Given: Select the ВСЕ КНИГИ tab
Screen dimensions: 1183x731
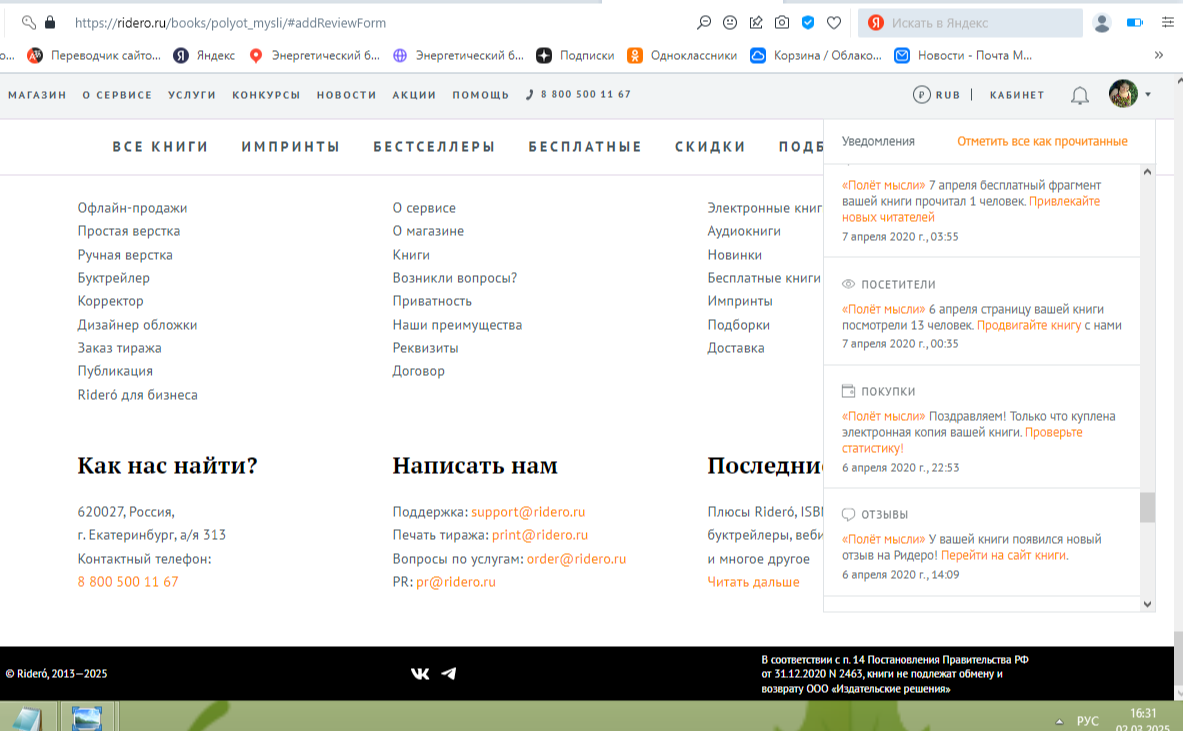Looking at the screenshot, I should pyautogui.click(x=161, y=146).
